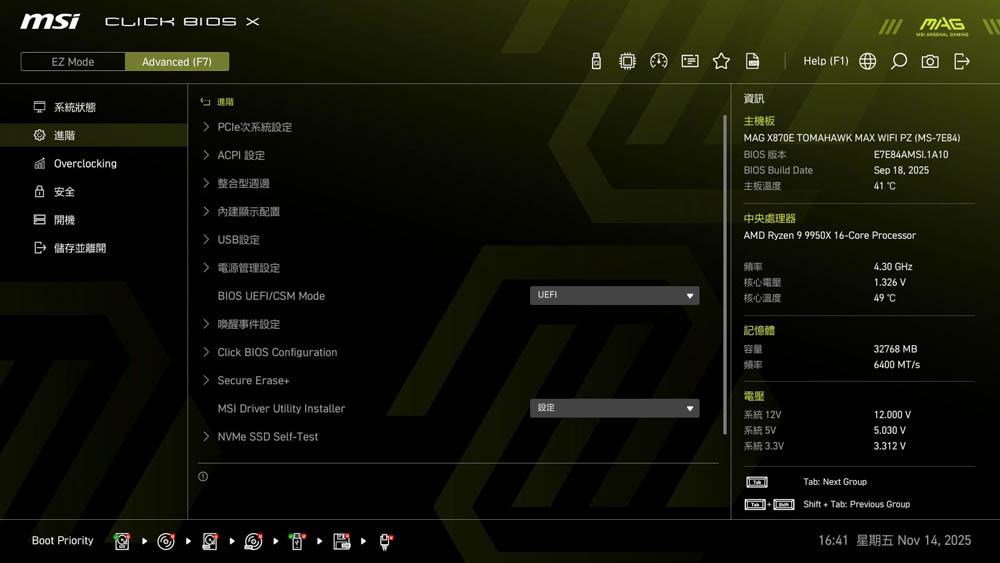Switch to EZ Mode
1000x563 pixels.
(x=73, y=62)
